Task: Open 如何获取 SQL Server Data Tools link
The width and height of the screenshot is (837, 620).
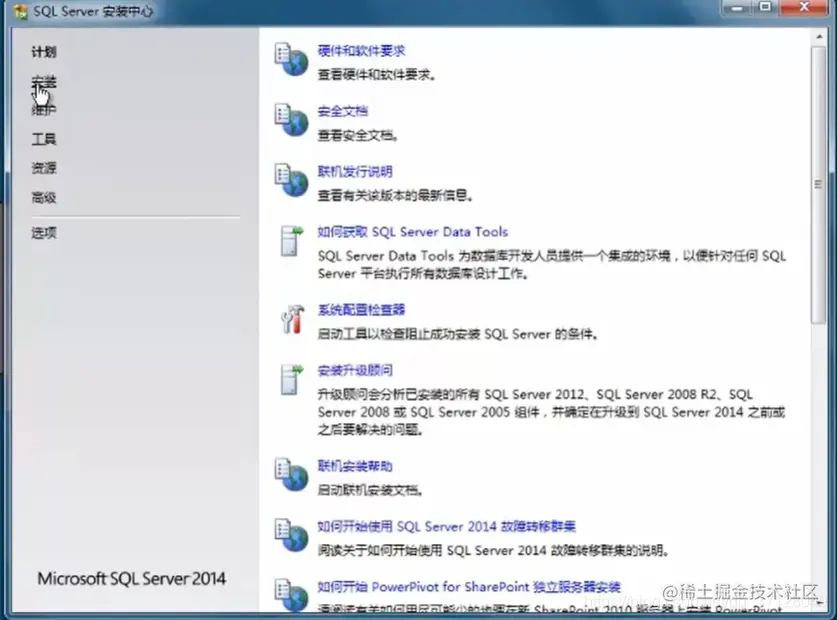Action: [x=413, y=232]
